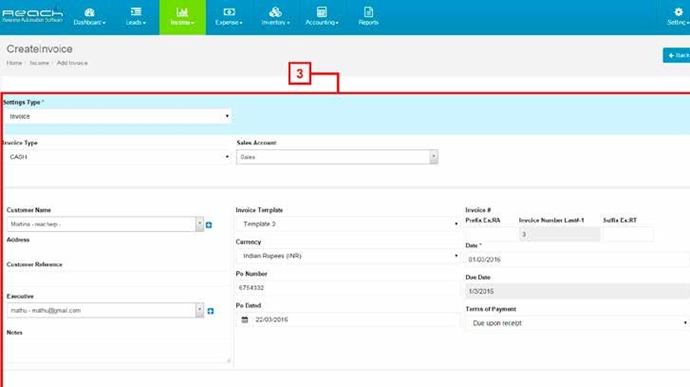
Task: Focus the Notes text area
Action: click(x=118, y=350)
